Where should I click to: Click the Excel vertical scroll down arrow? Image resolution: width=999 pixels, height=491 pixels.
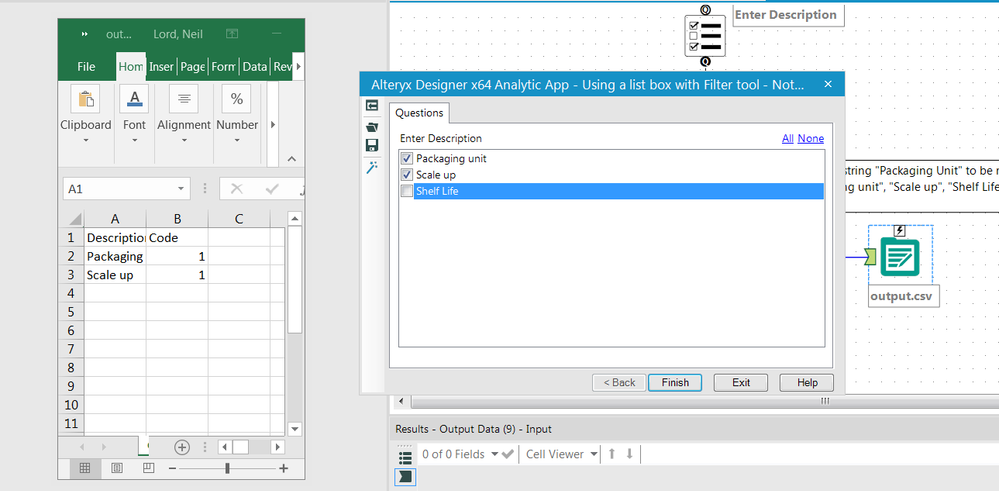tap(294, 429)
